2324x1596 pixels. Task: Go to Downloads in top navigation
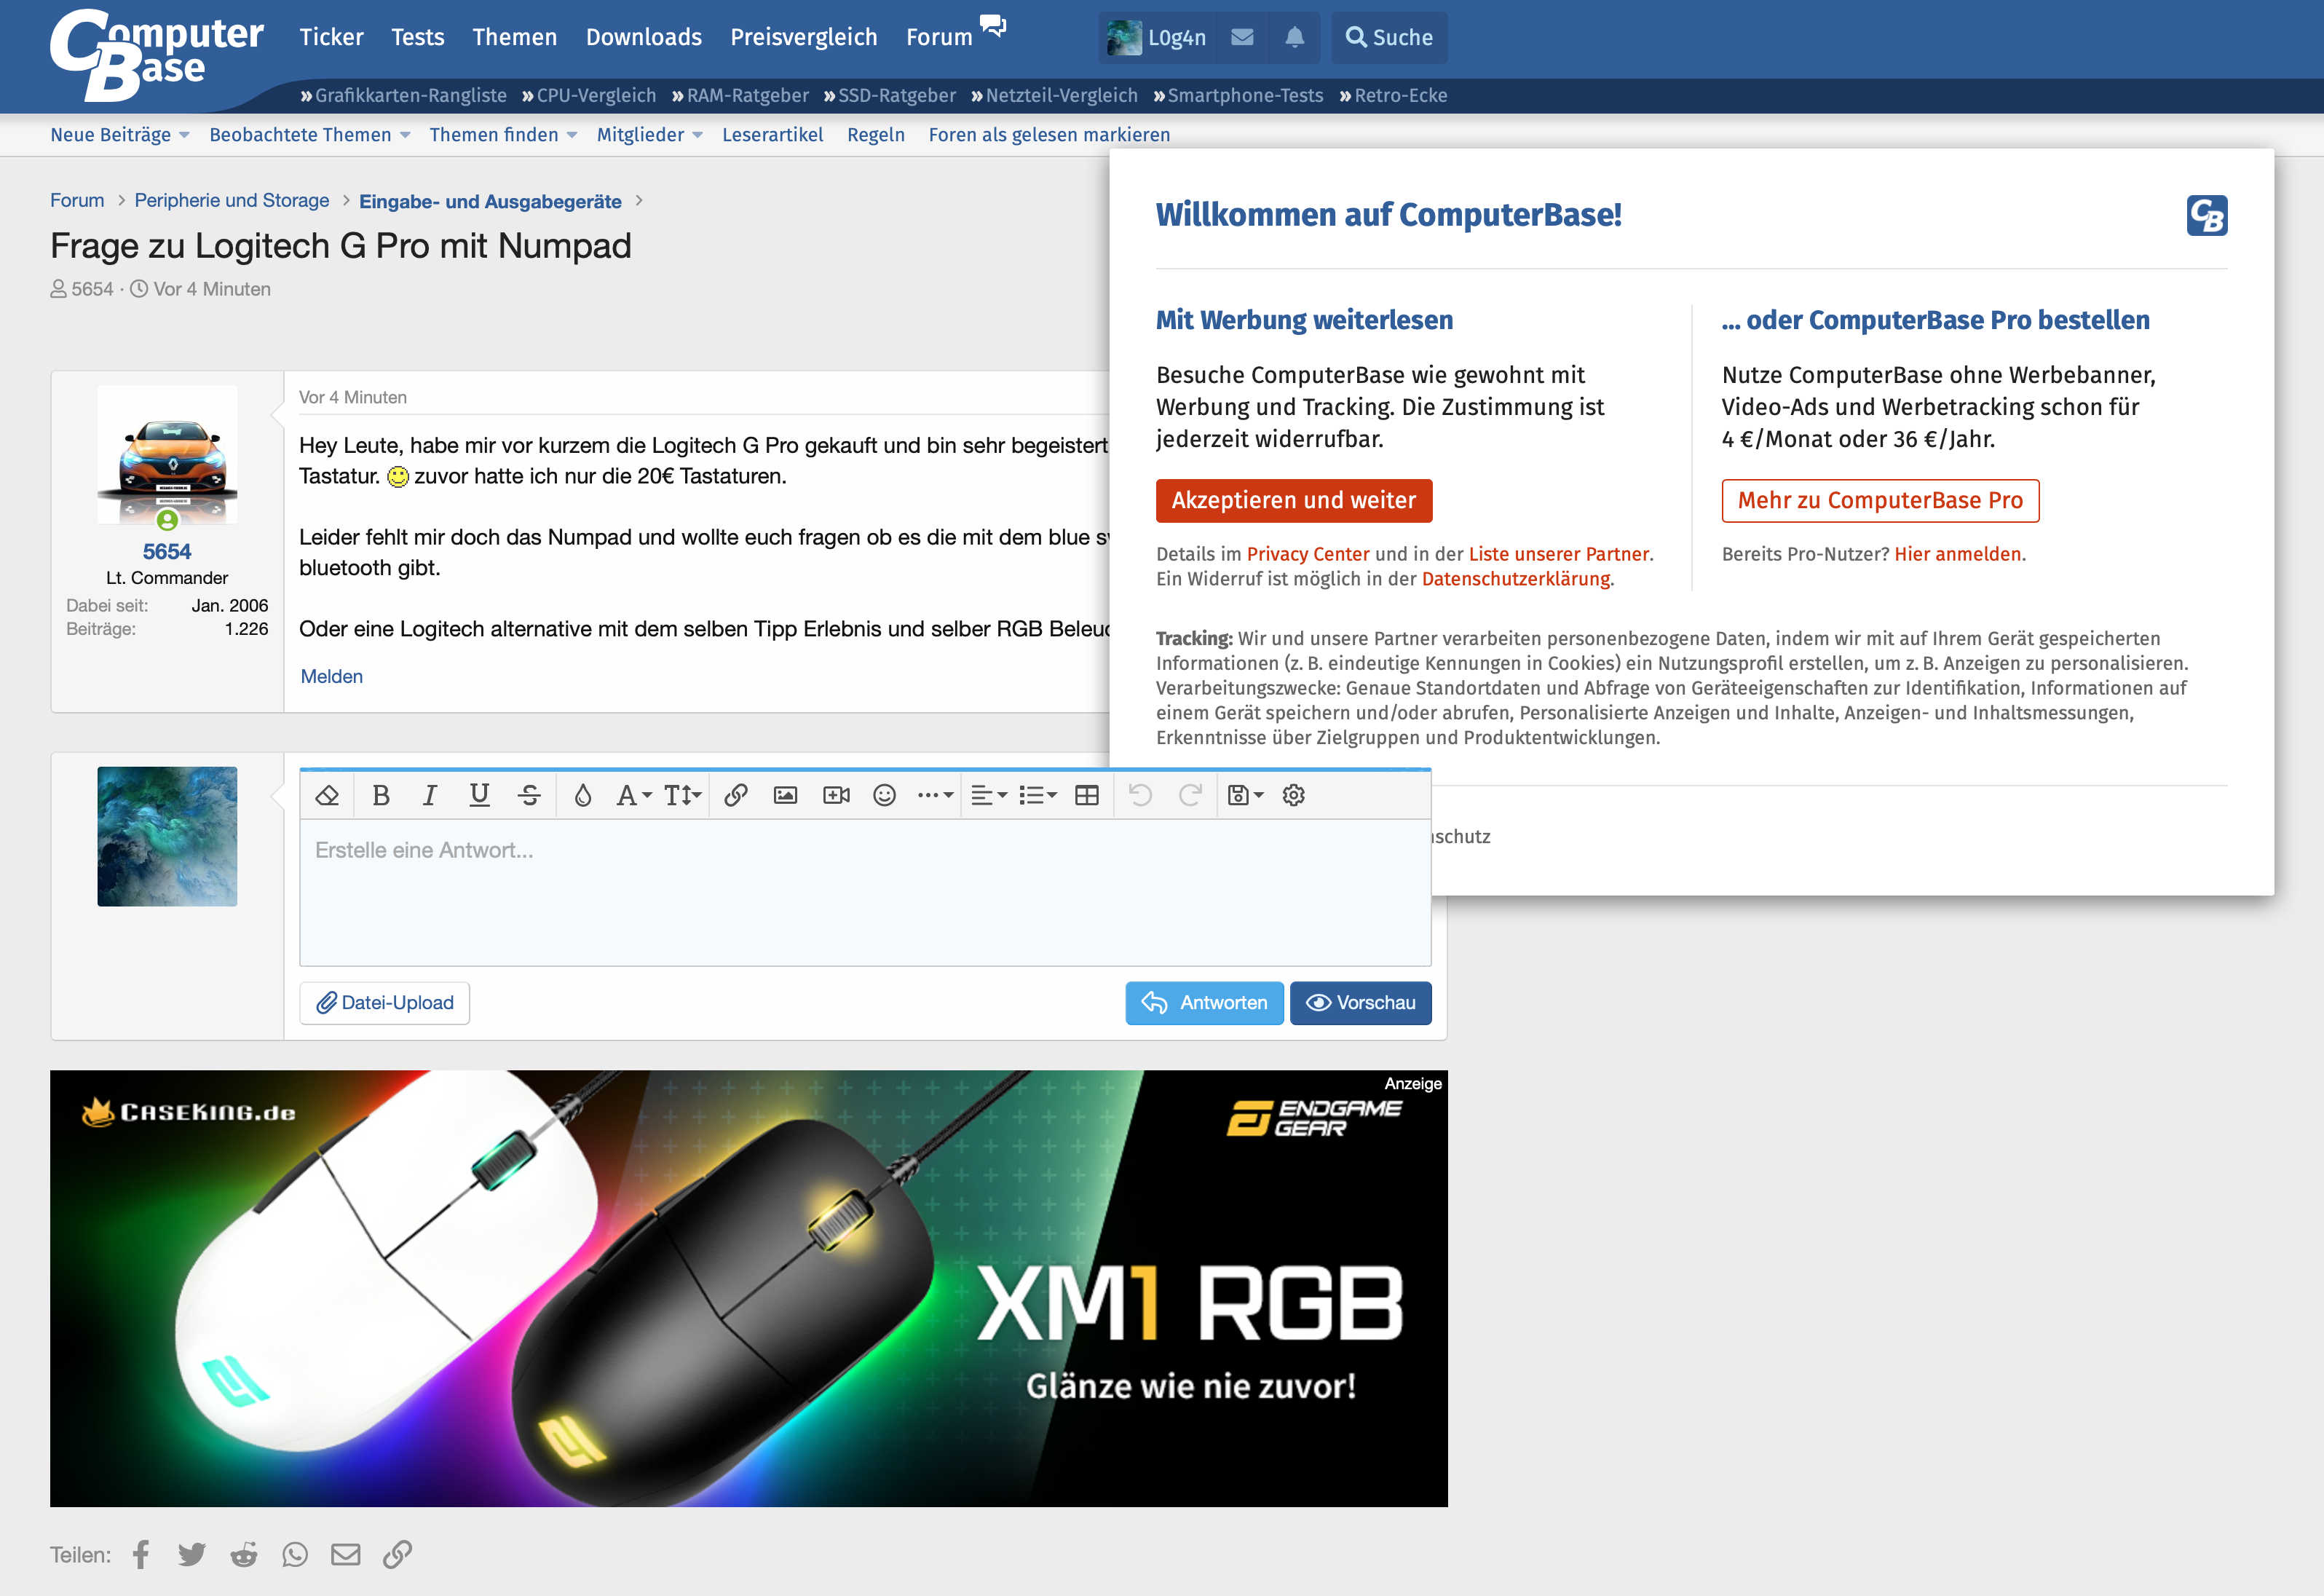click(643, 37)
